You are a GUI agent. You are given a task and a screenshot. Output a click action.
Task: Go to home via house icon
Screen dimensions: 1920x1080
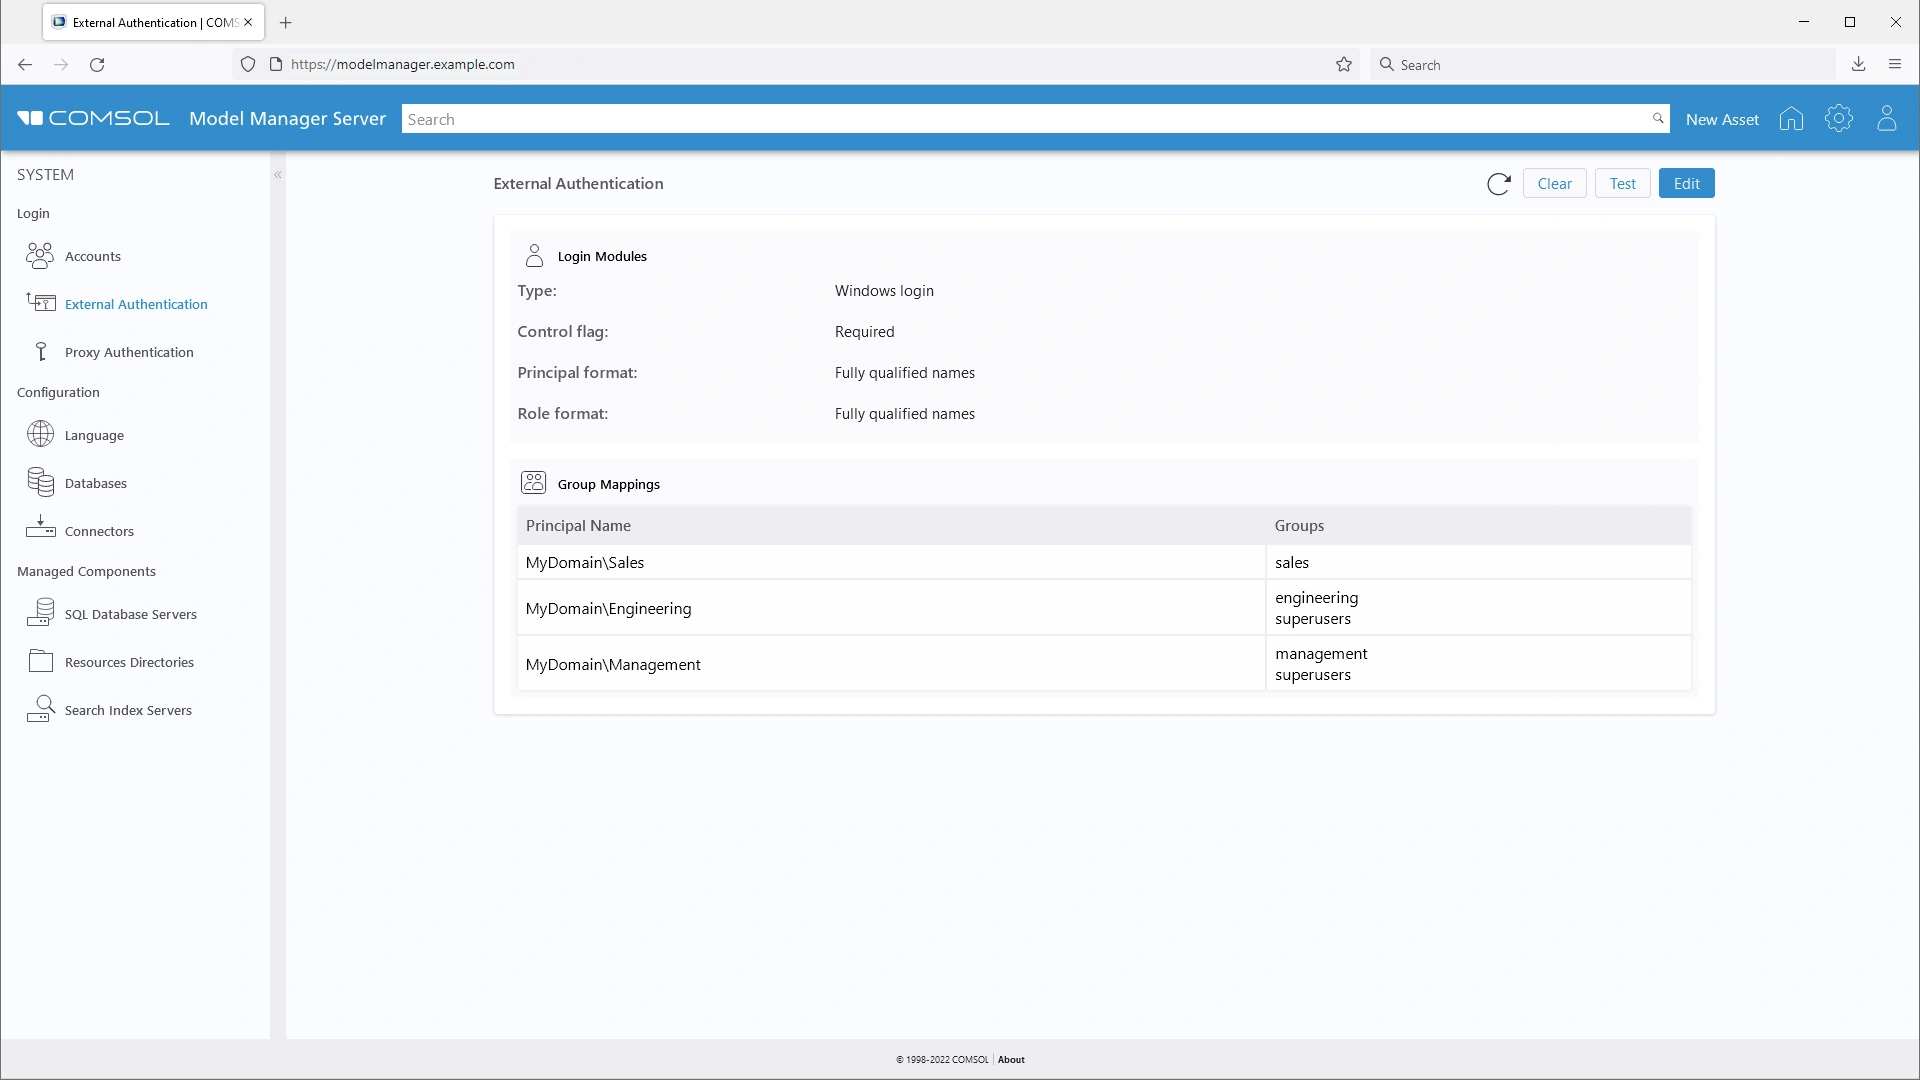click(1791, 119)
